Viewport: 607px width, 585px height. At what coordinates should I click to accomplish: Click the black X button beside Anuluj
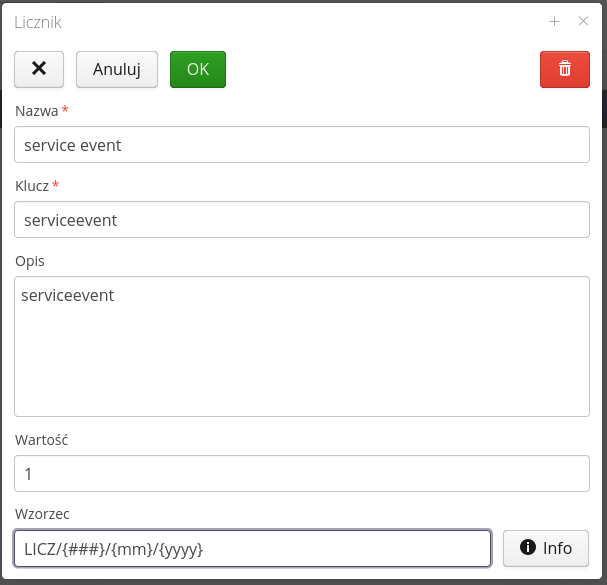click(x=39, y=69)
